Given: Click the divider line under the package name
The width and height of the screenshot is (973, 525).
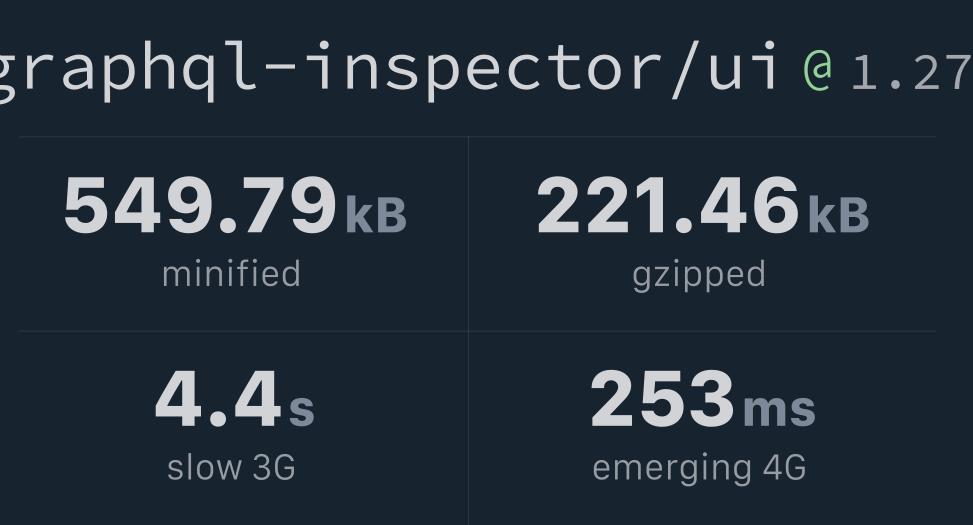Looking at the screenshot, I should click(x=477, y=137).
